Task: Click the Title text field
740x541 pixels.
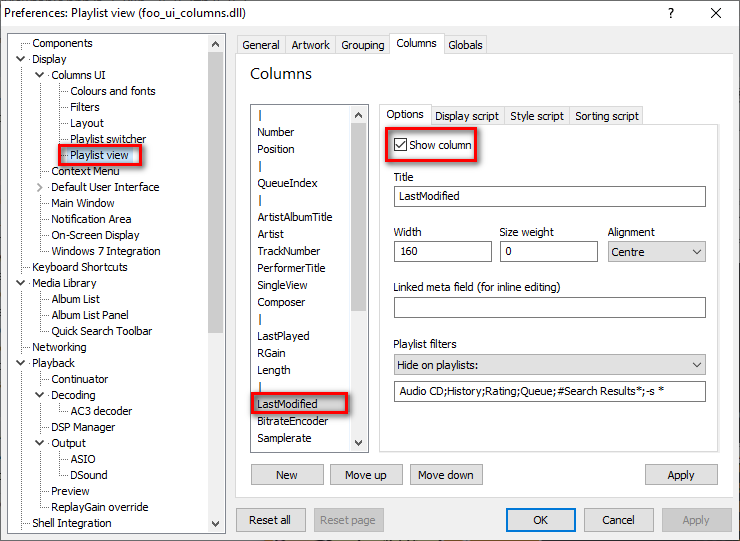Action: pos(549,196)
